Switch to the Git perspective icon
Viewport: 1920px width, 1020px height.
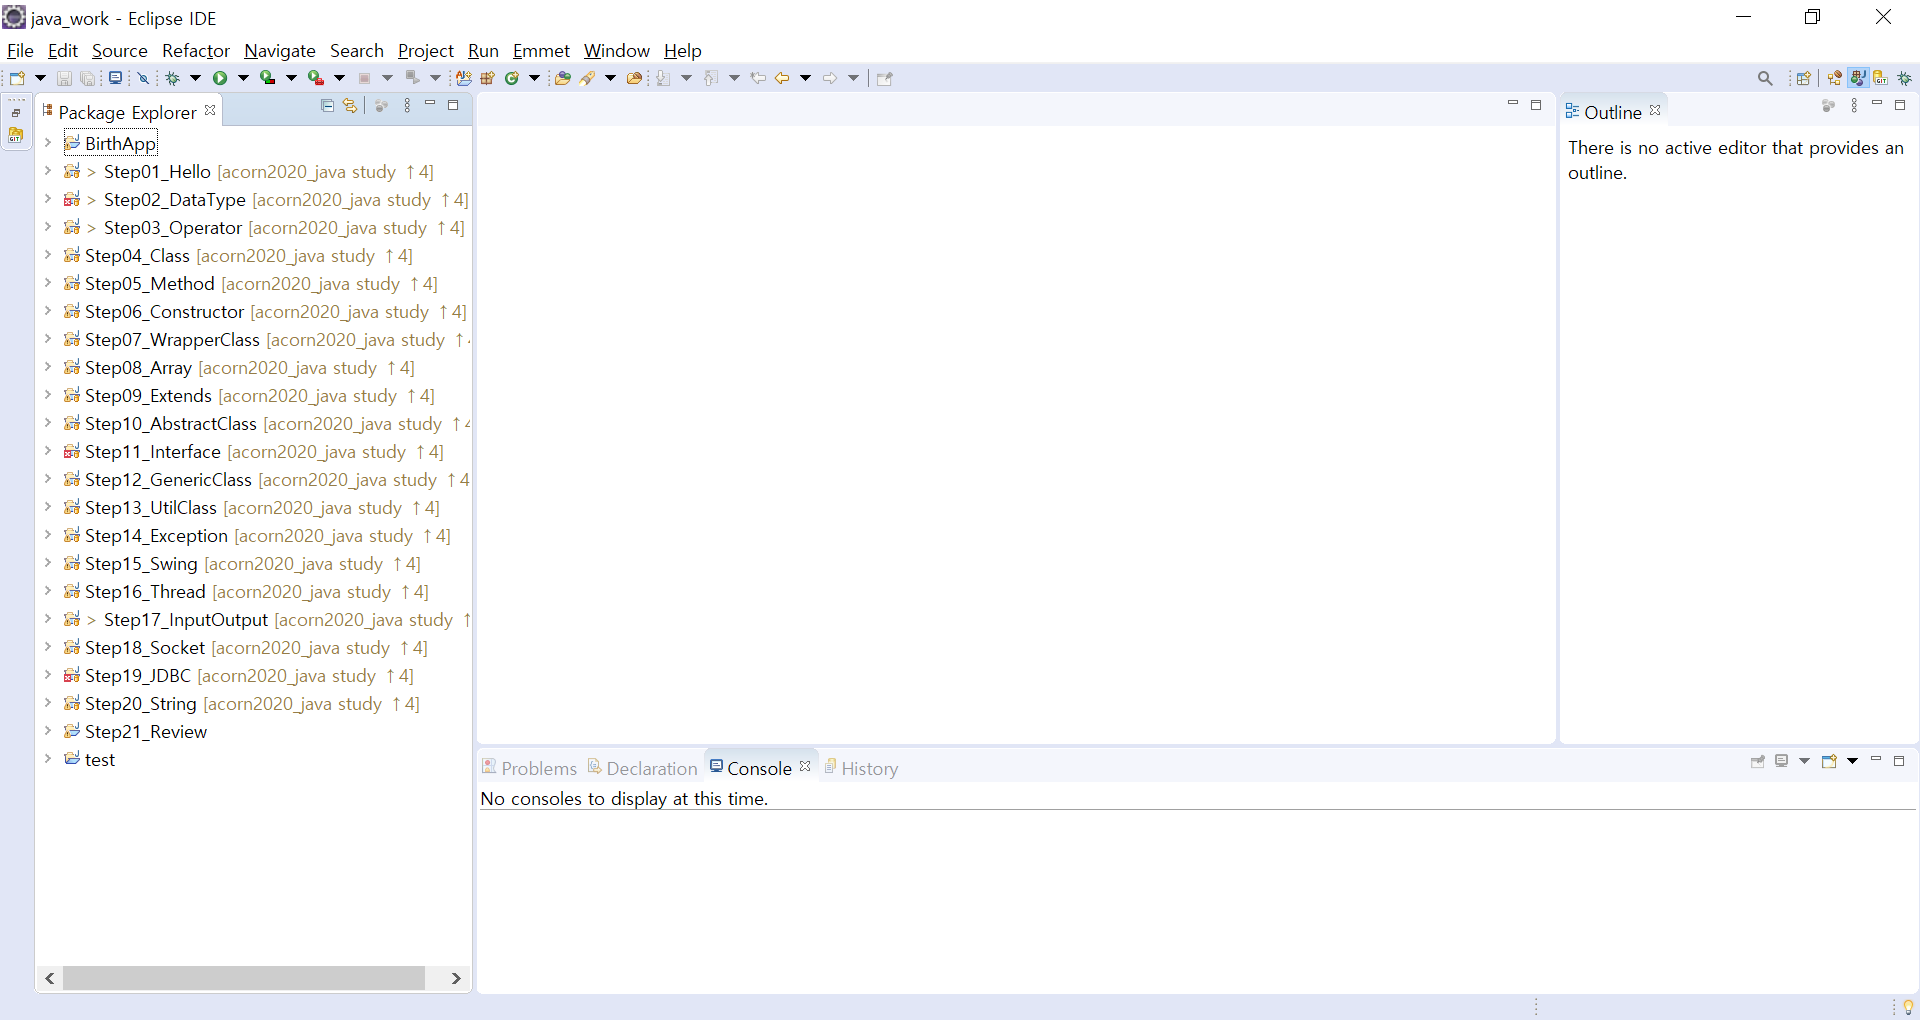point(1881,78)
